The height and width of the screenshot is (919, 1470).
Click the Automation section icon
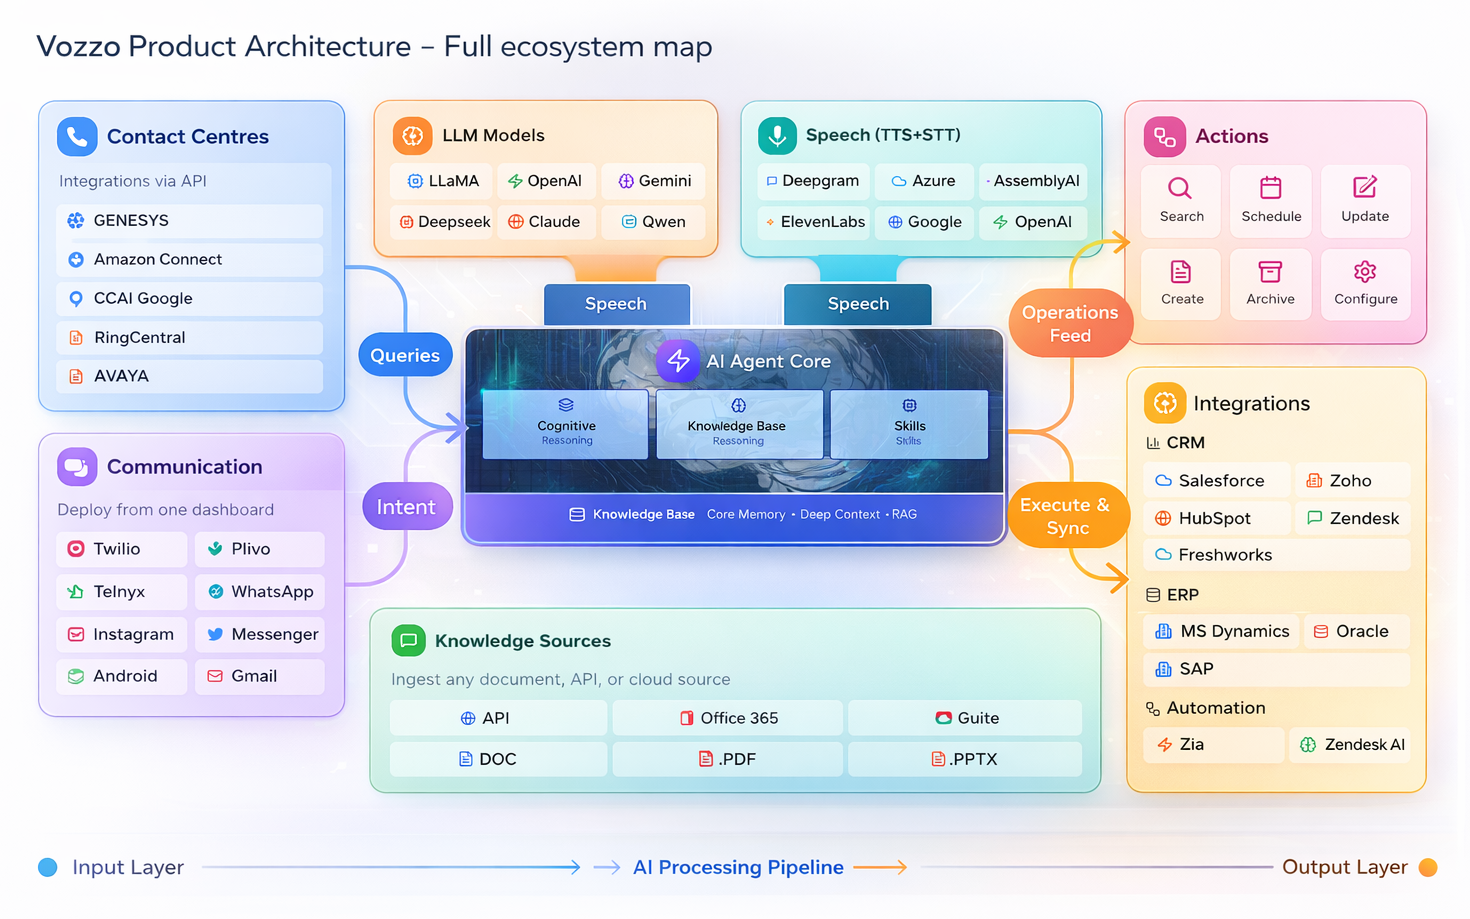coord(1153,709)
